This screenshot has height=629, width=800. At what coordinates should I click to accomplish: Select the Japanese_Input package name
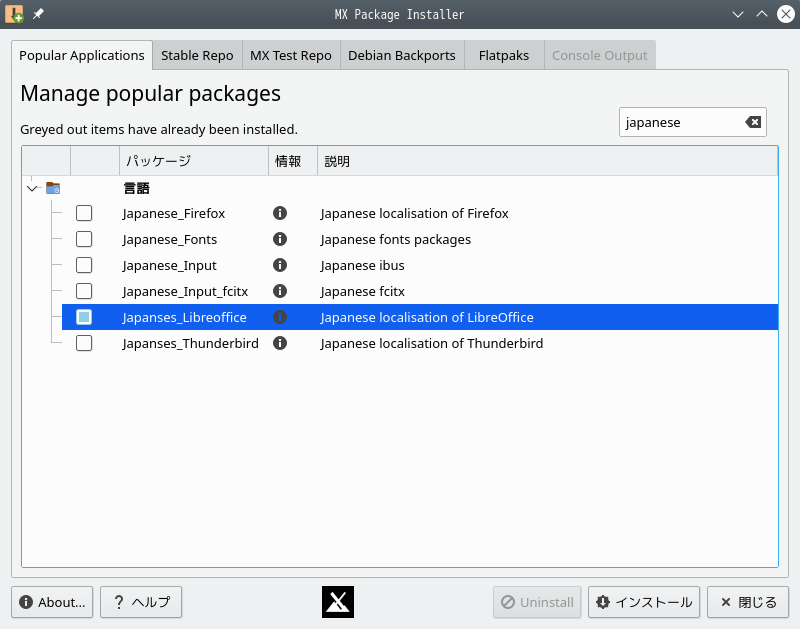[169, 265]
